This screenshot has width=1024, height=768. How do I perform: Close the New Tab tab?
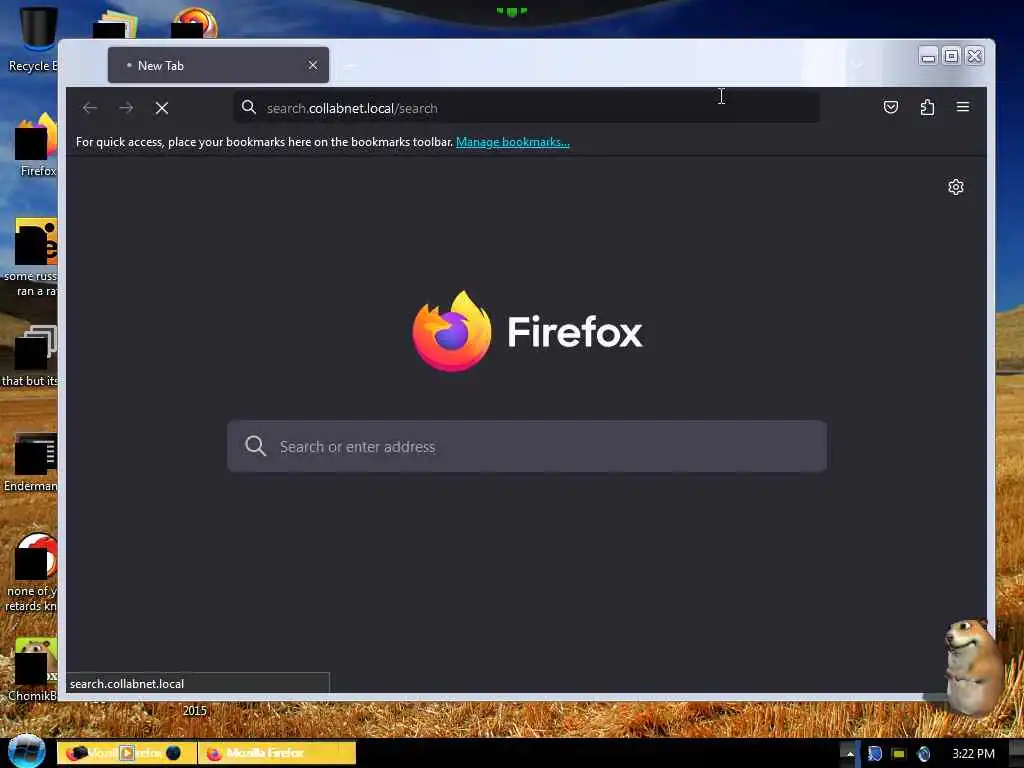[x=313, y=65]
